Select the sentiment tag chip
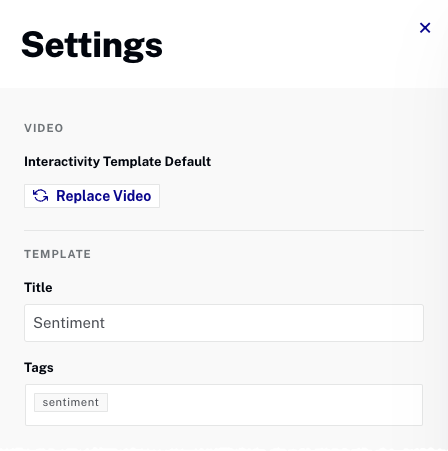The height and width of the screenshot is (451, 448). pos(71,402)
